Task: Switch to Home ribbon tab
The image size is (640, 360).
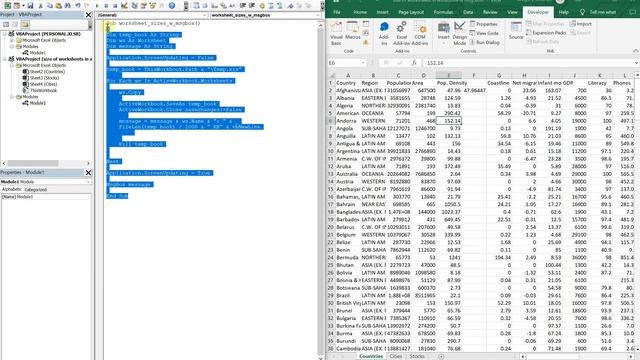Action: [x=360, y=12]
